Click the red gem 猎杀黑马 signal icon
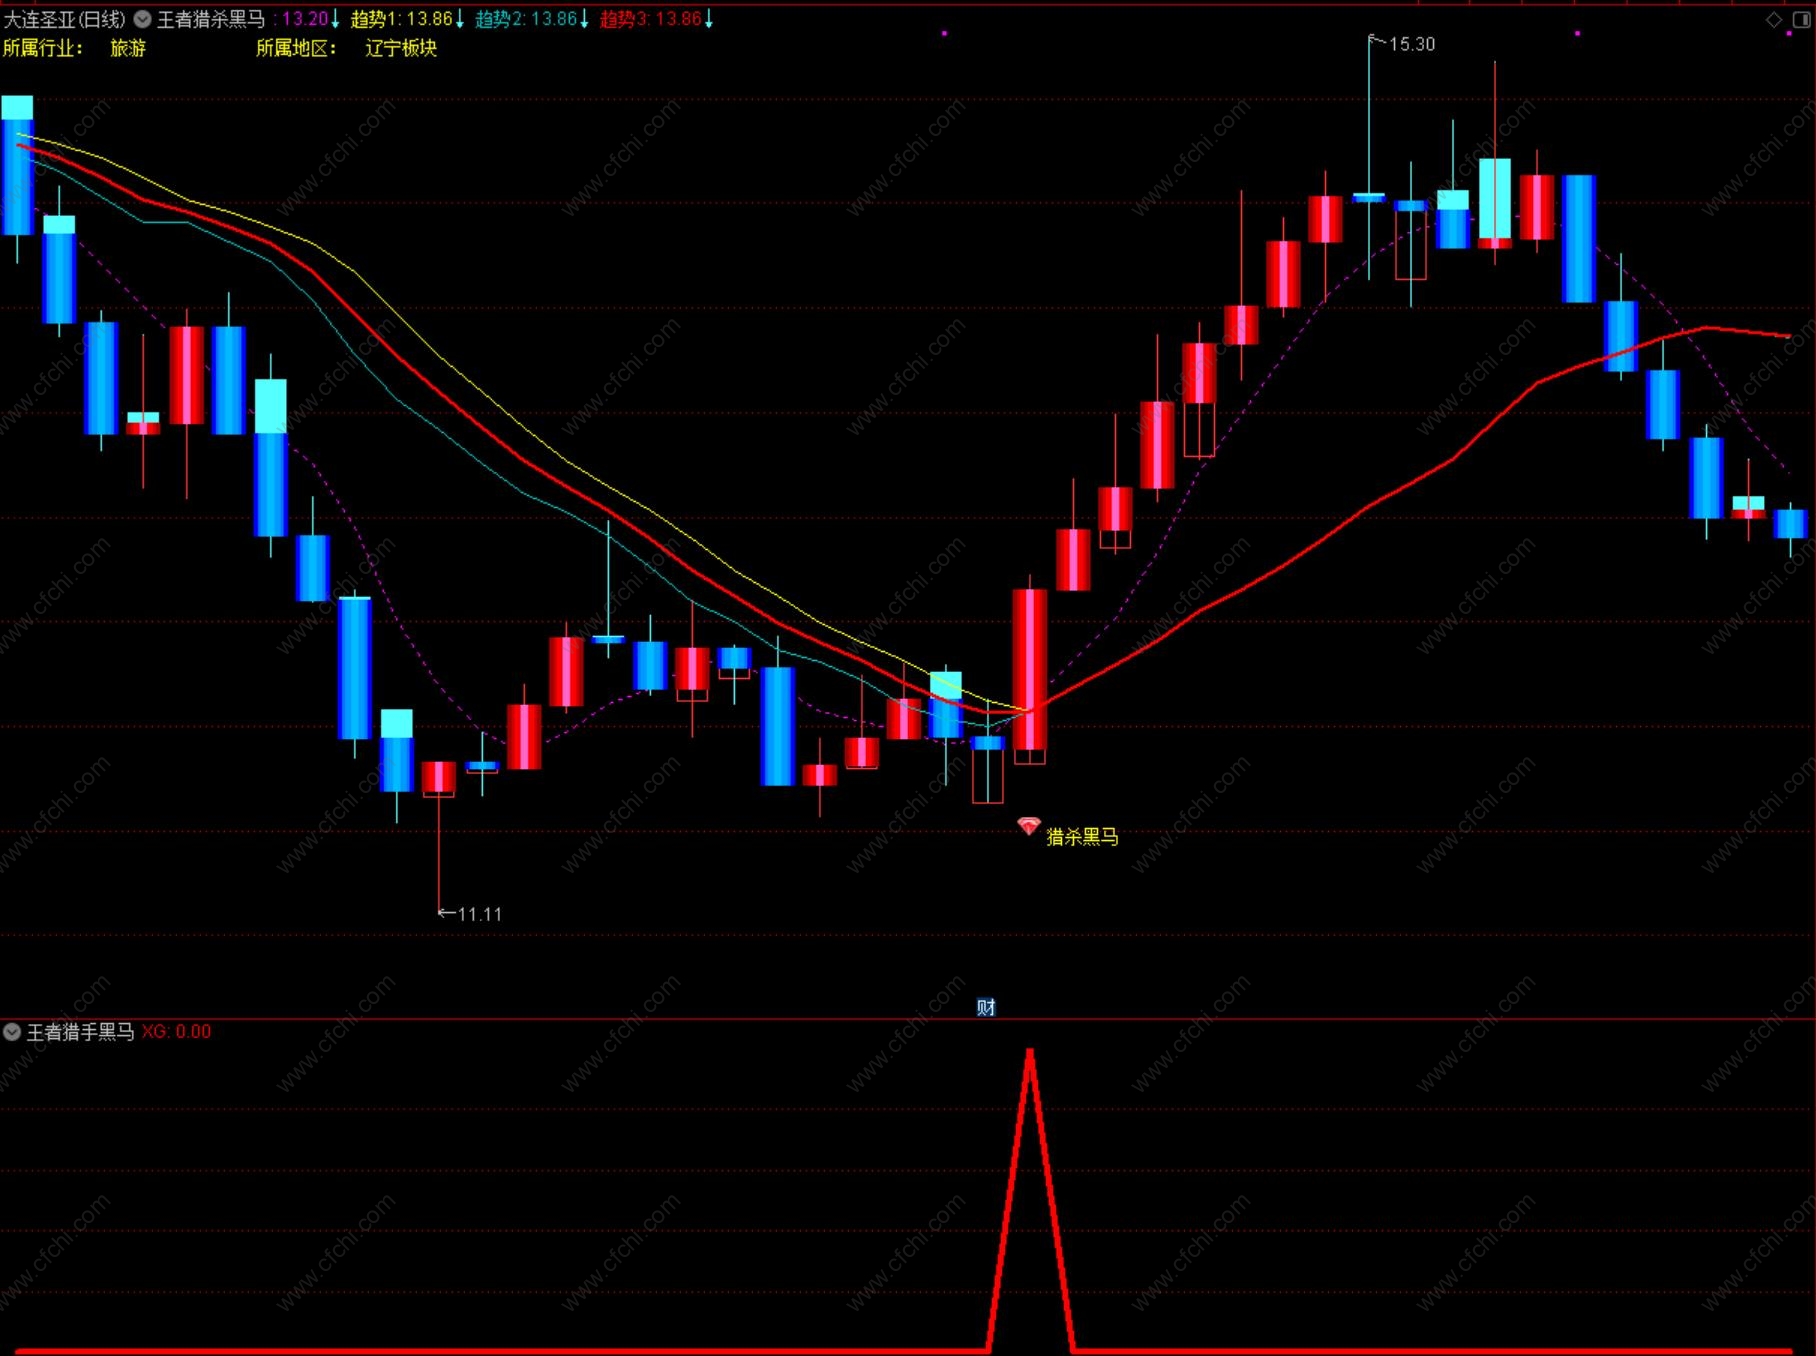Viewport: 1816px width, 1356px height. 1029,826
